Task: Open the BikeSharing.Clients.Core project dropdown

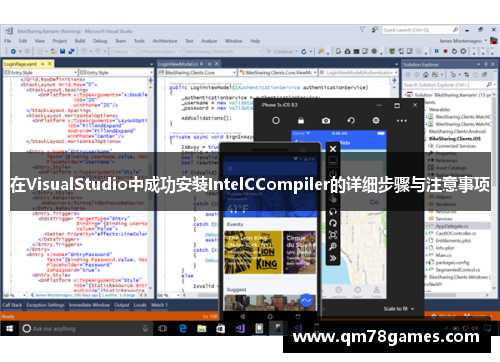Action: (197, 72)
